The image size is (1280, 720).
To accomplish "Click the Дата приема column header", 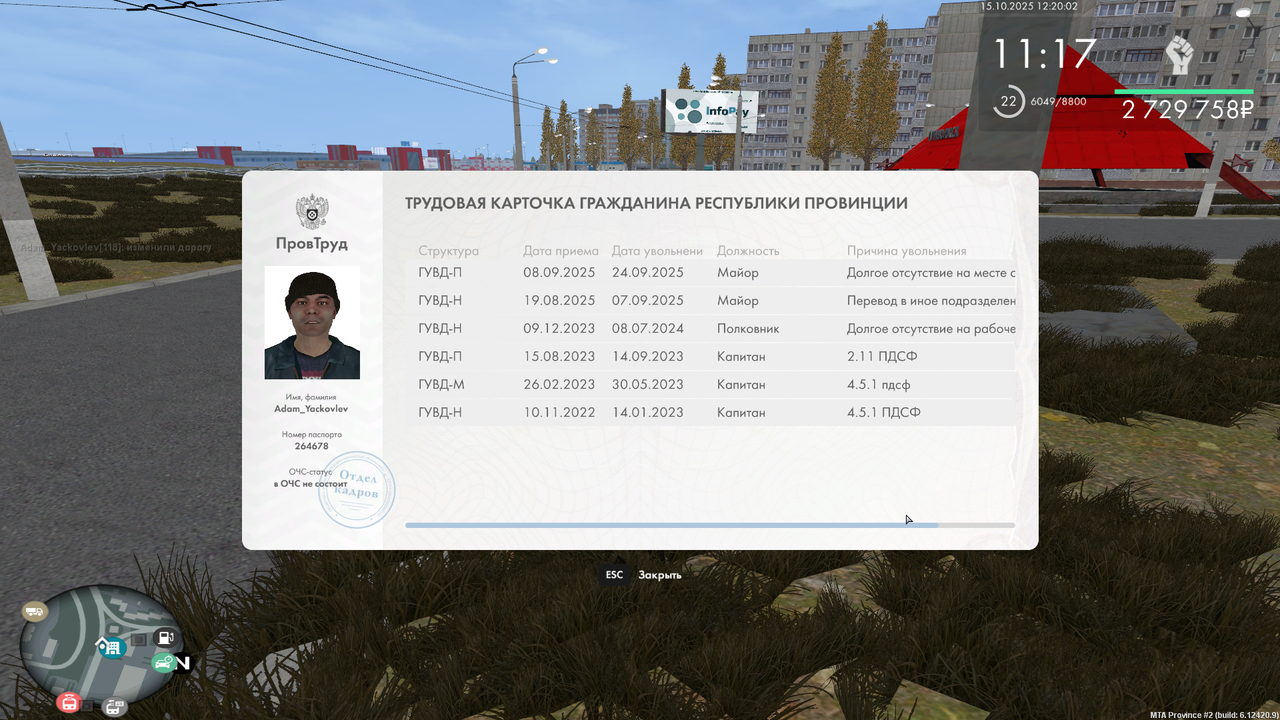I will point(561,251).
